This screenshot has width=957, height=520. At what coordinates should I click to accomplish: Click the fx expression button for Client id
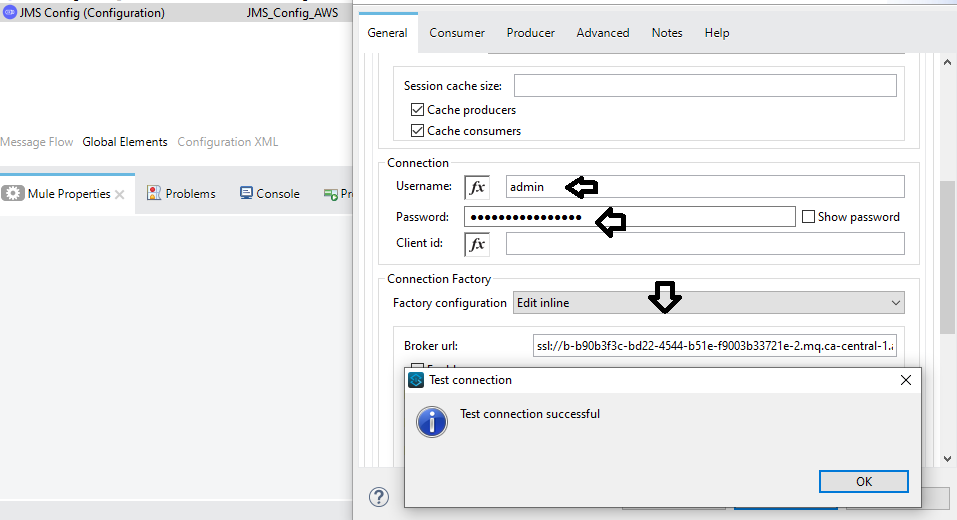click(477, 244)
